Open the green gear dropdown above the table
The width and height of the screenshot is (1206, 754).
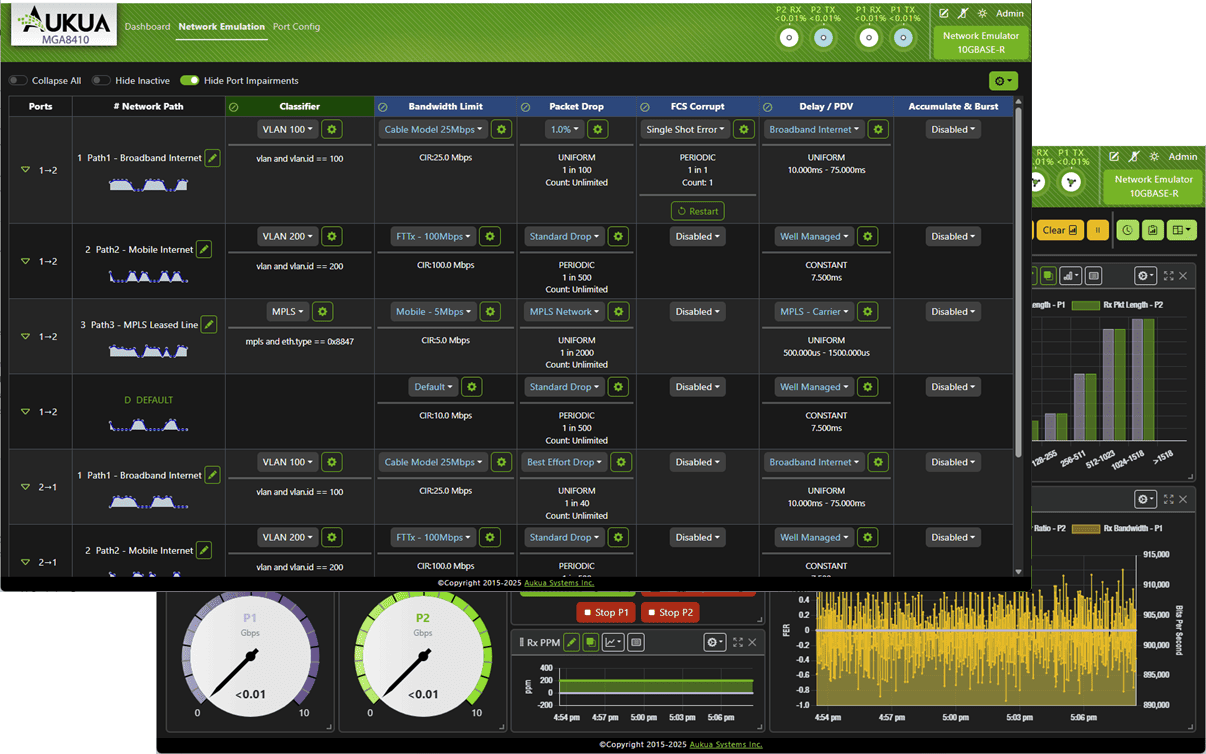(x=1003, y=81)
